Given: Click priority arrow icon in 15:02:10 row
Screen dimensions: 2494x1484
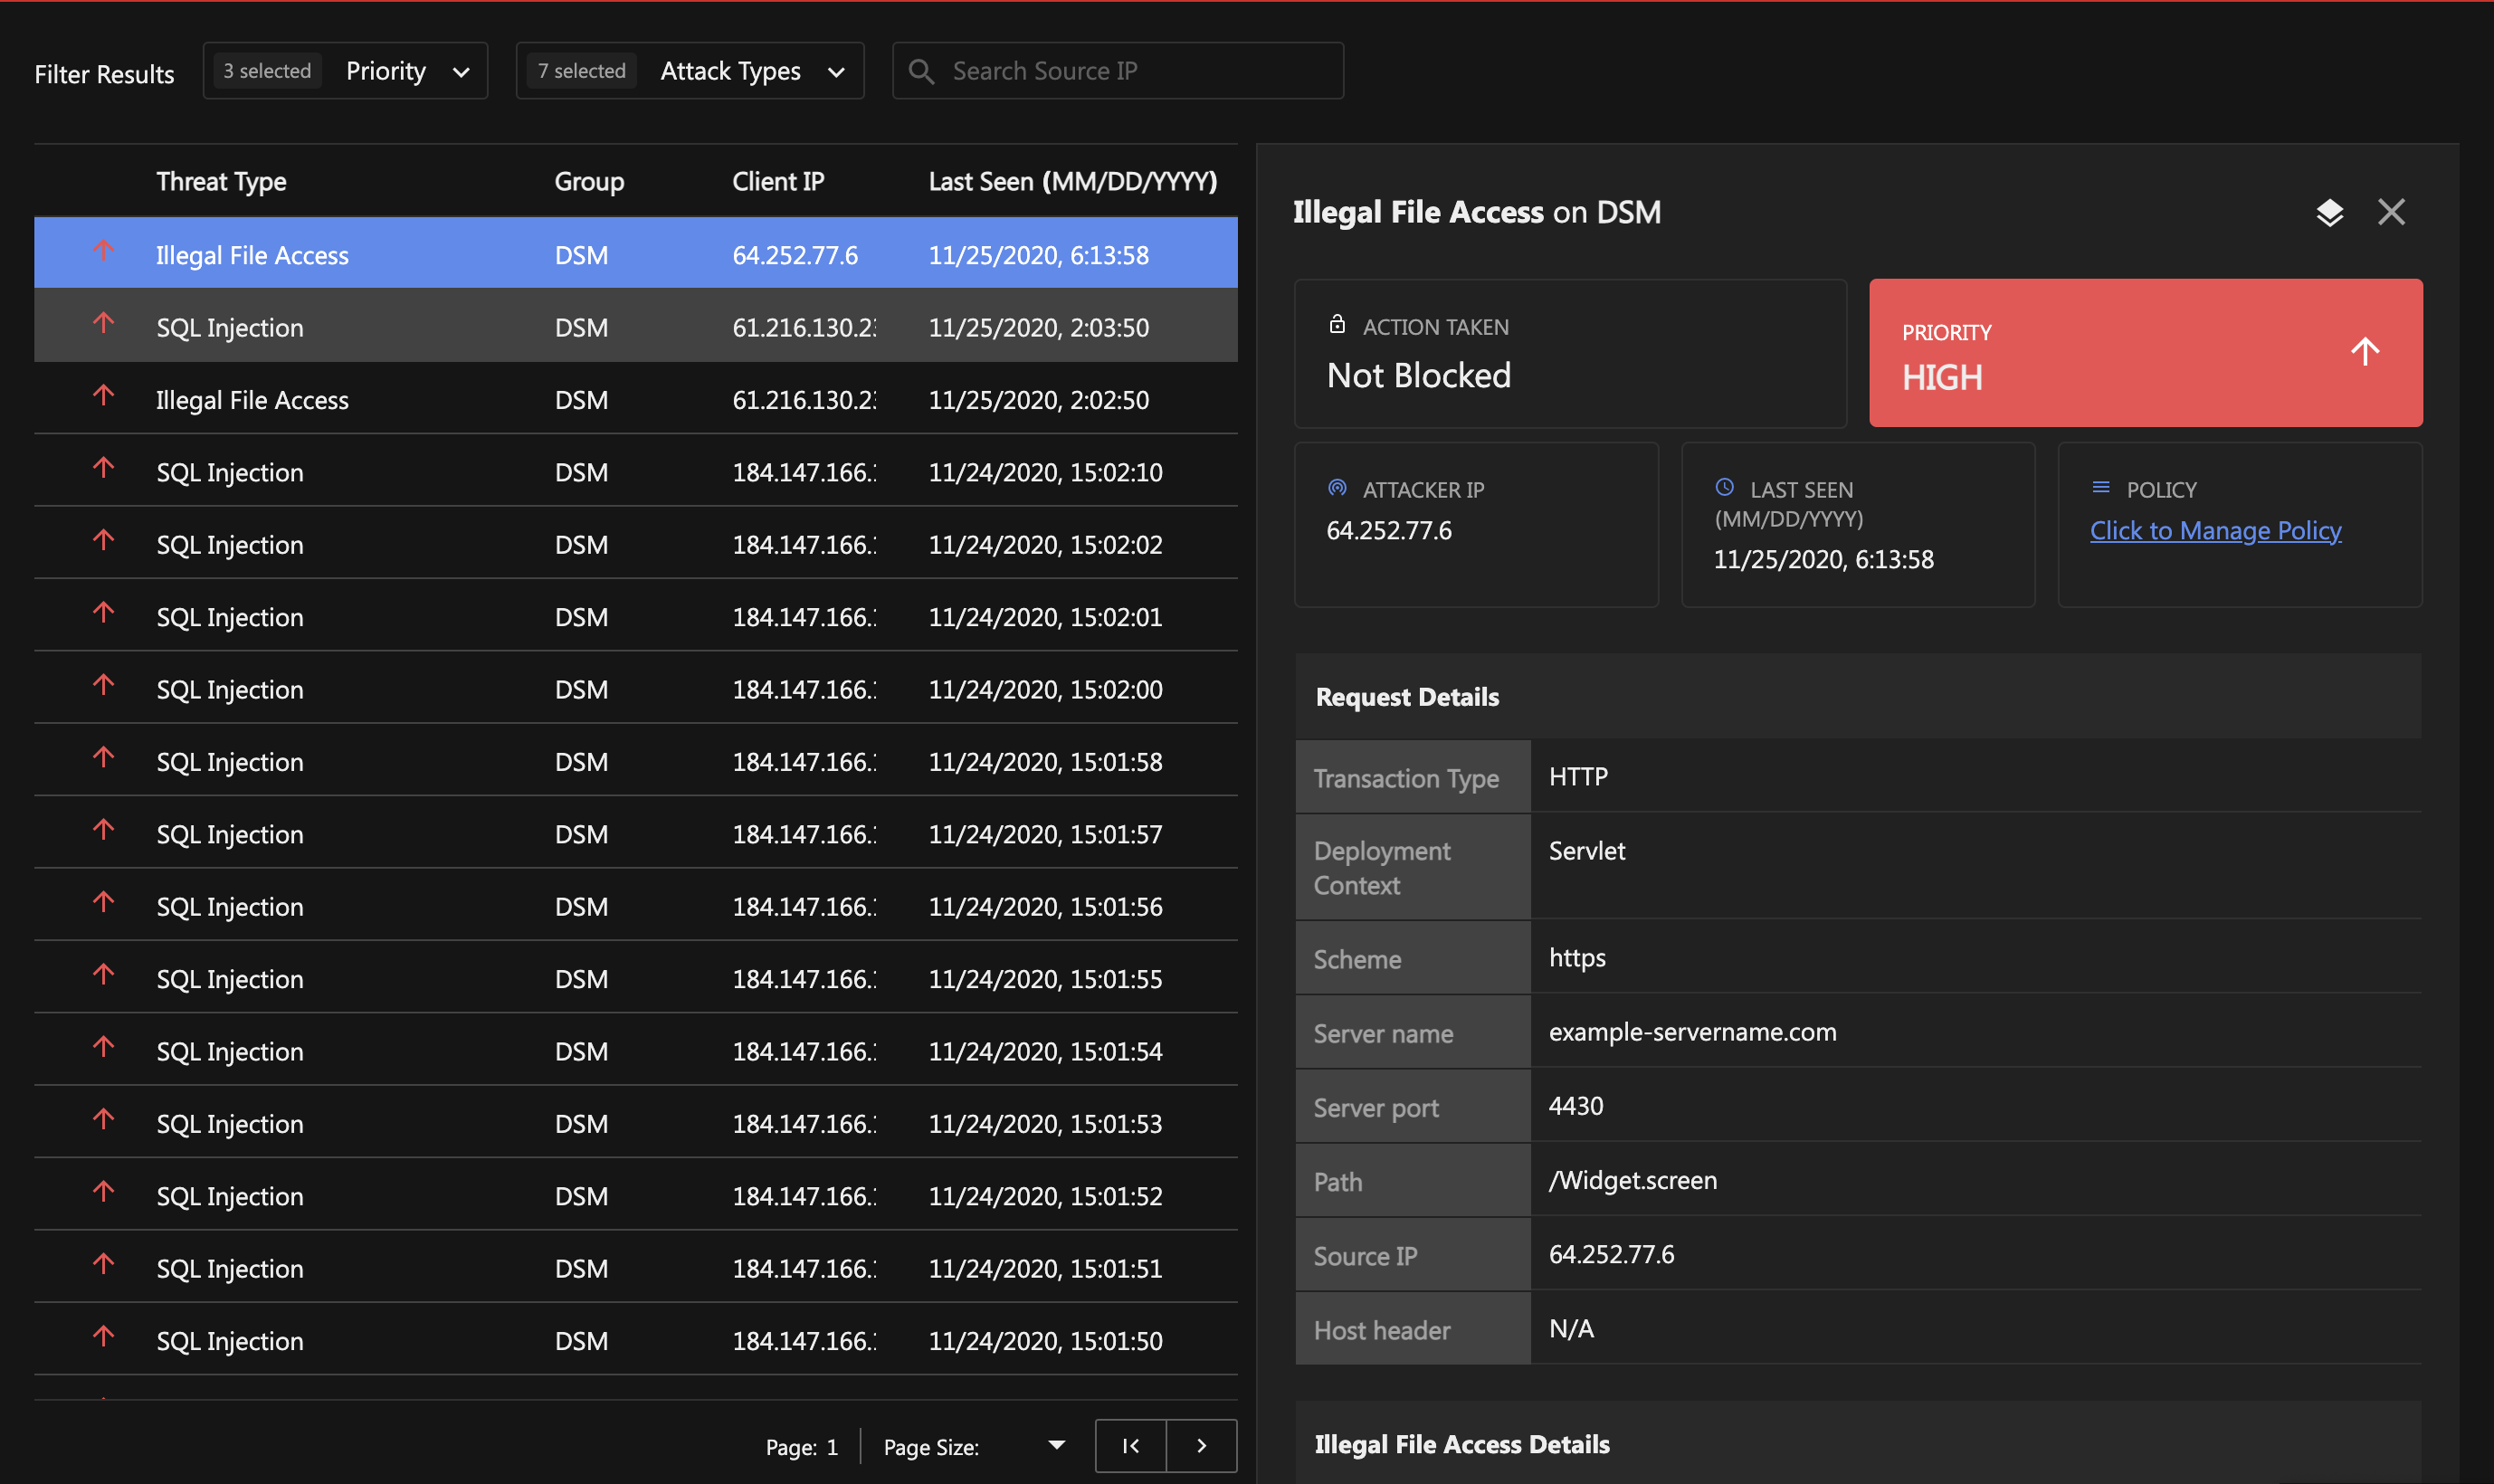Looking at the screenshot, I should tap(103, 467).
